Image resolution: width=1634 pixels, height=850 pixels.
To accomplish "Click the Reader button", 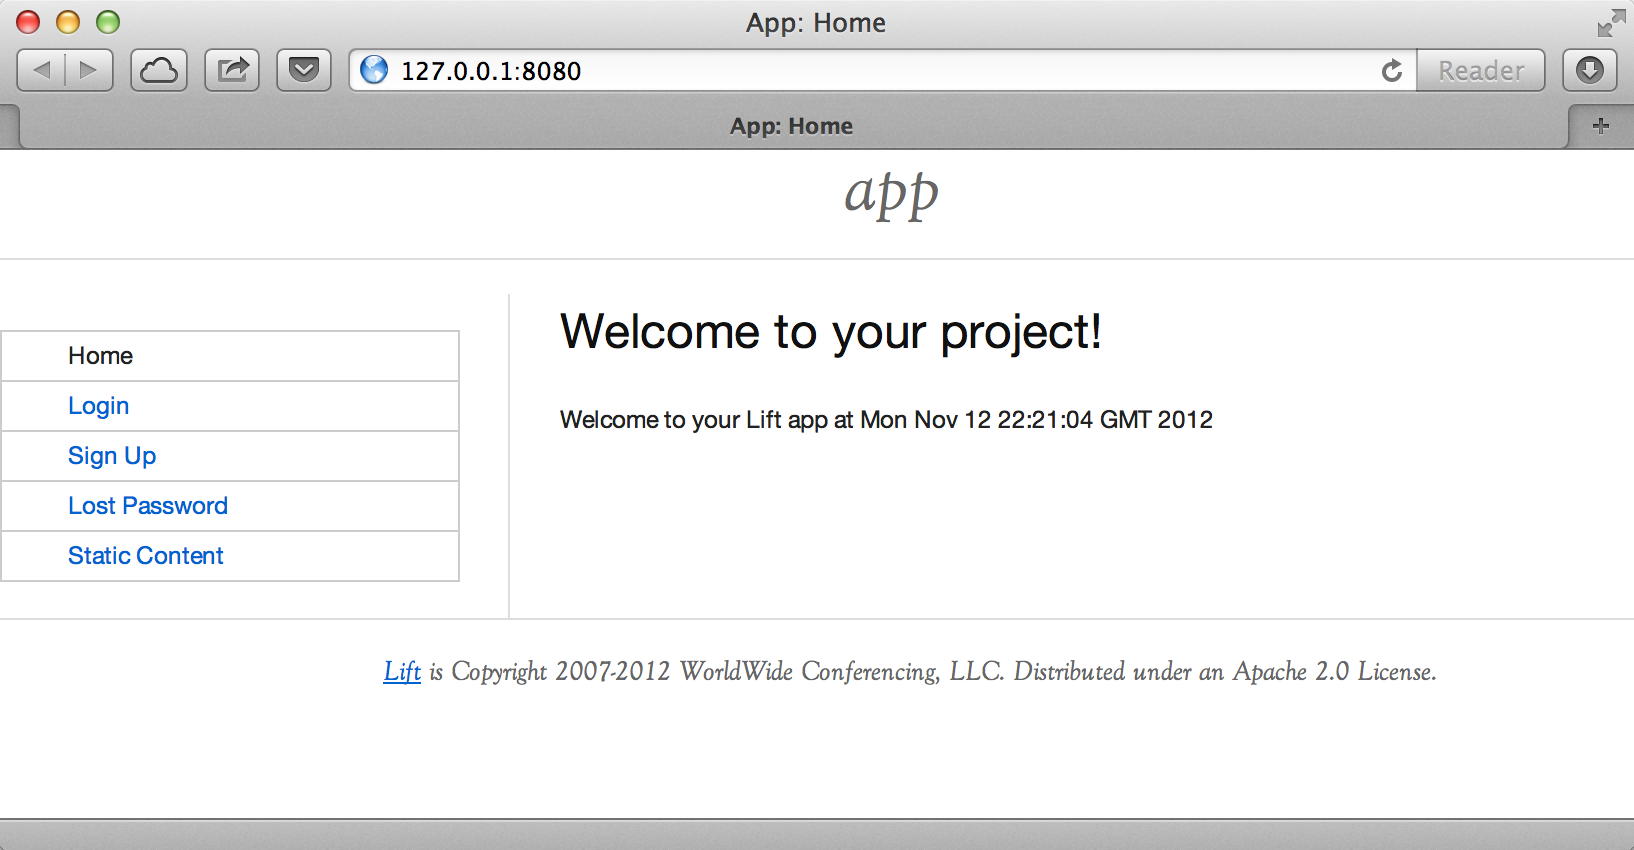I will tap(1481, 70).
